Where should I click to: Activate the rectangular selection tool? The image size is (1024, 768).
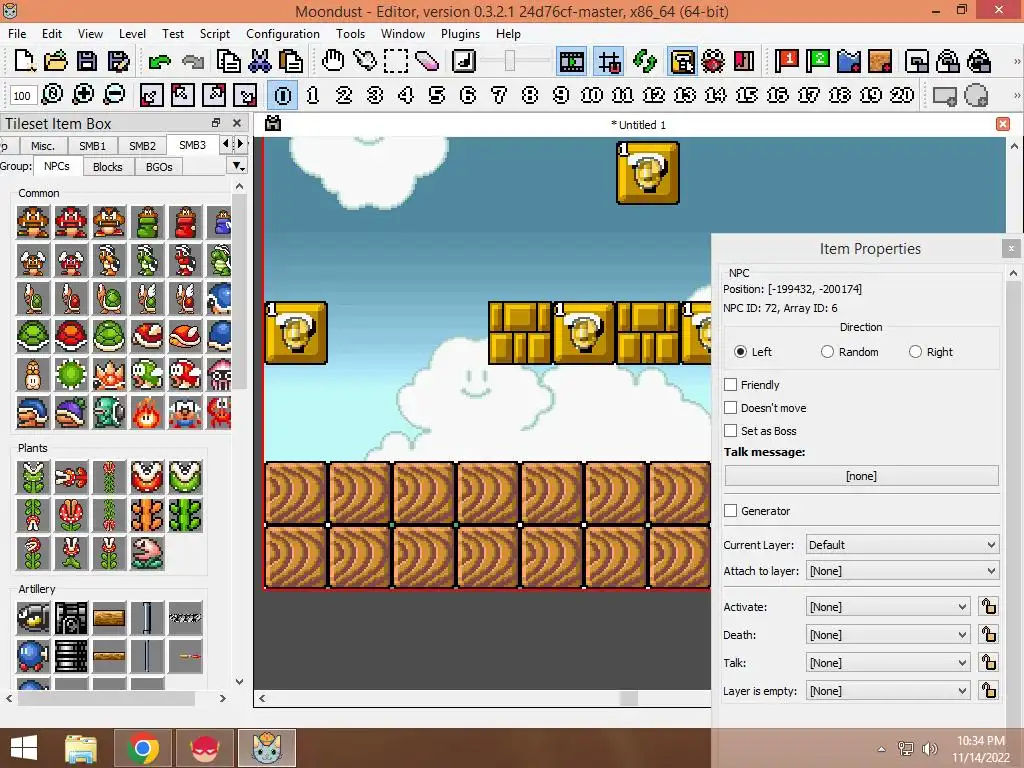point(396,61)
